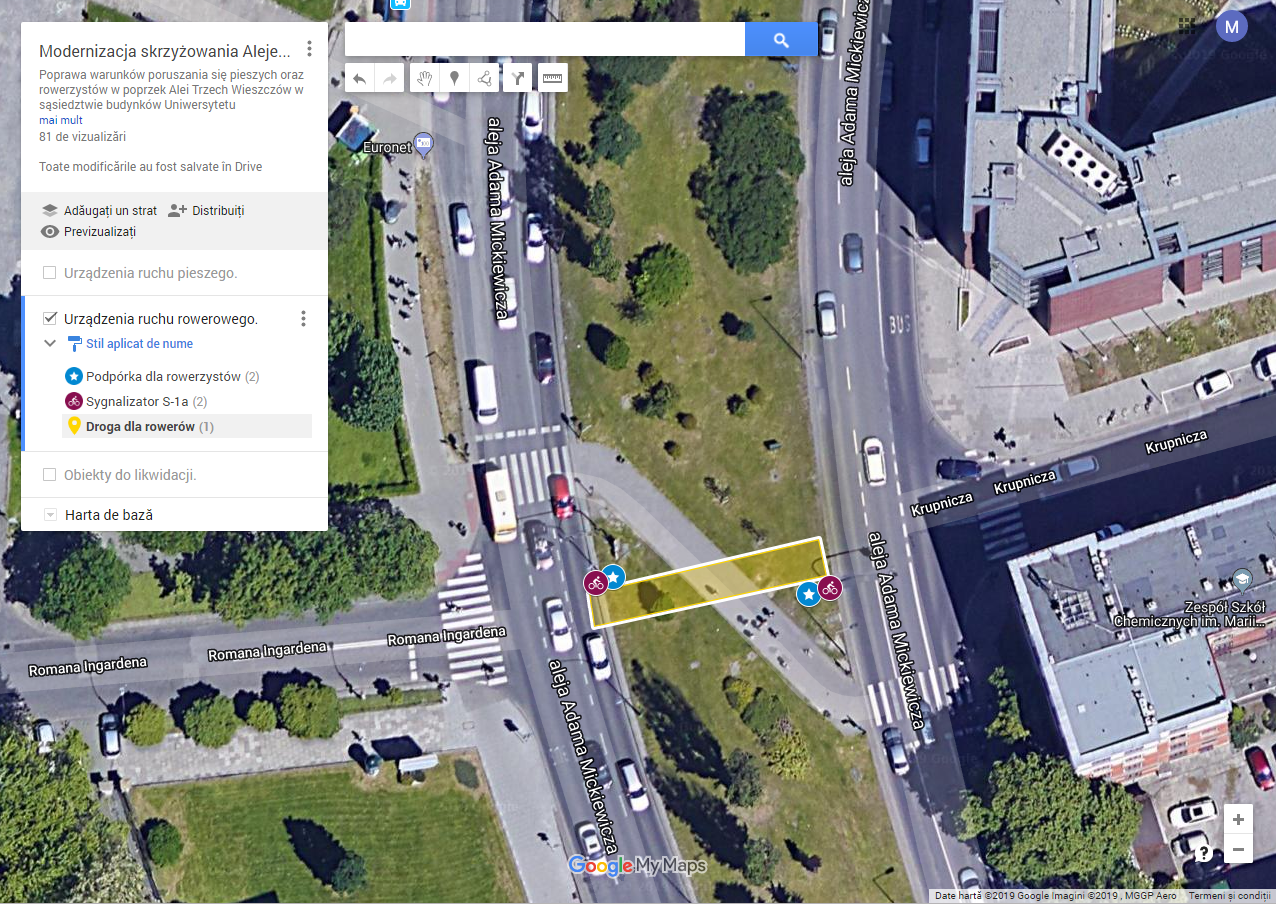Expand the Harta de bază dropdown
The image size is (1276, 905).
(51, 515)
